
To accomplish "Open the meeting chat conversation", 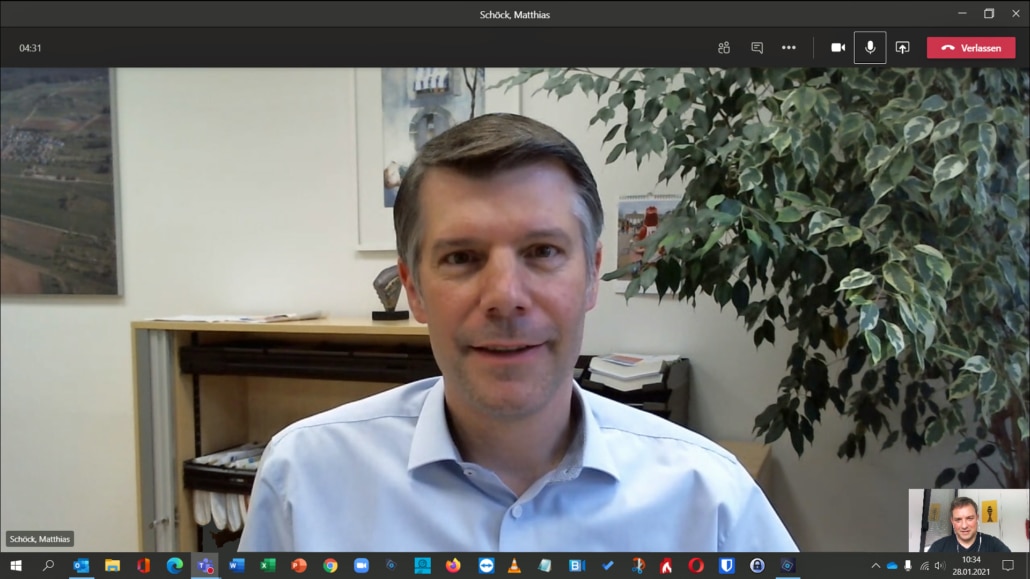I will point(757,47).
